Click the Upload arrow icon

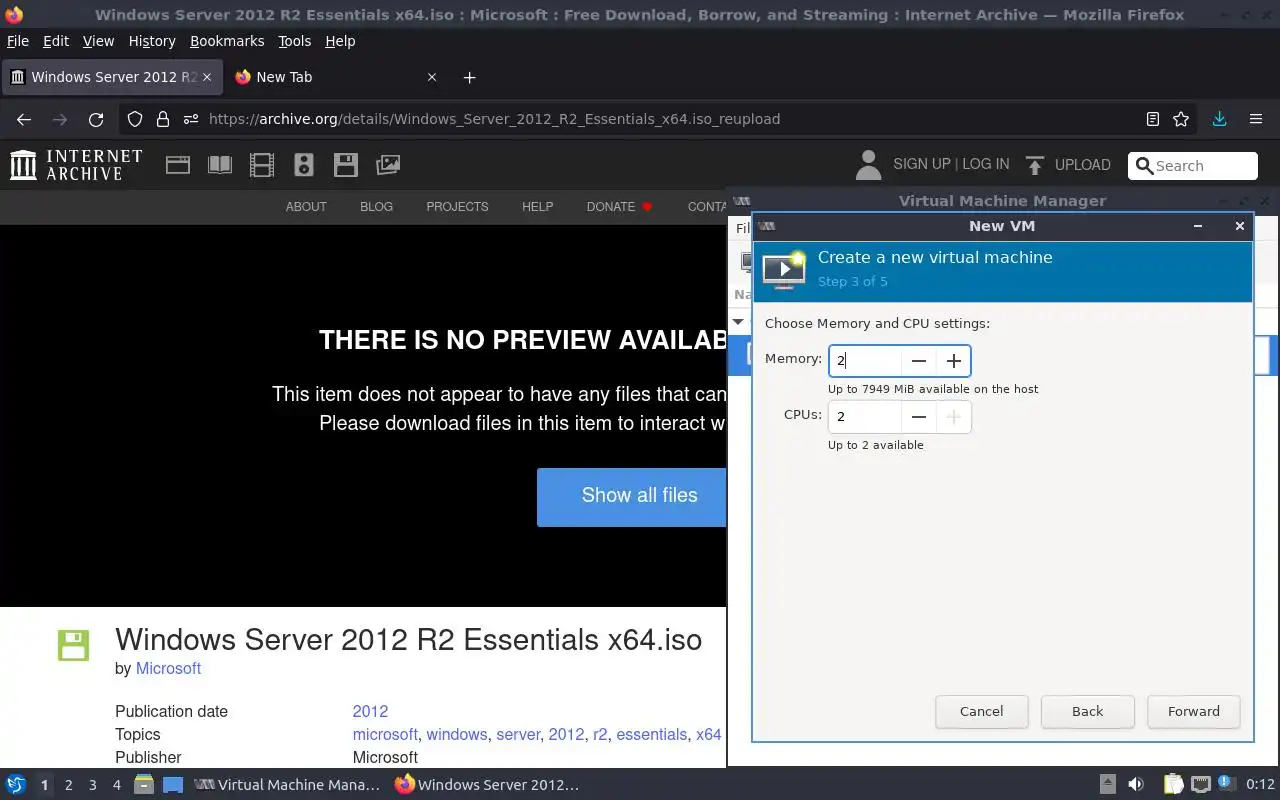(1035, 165)
